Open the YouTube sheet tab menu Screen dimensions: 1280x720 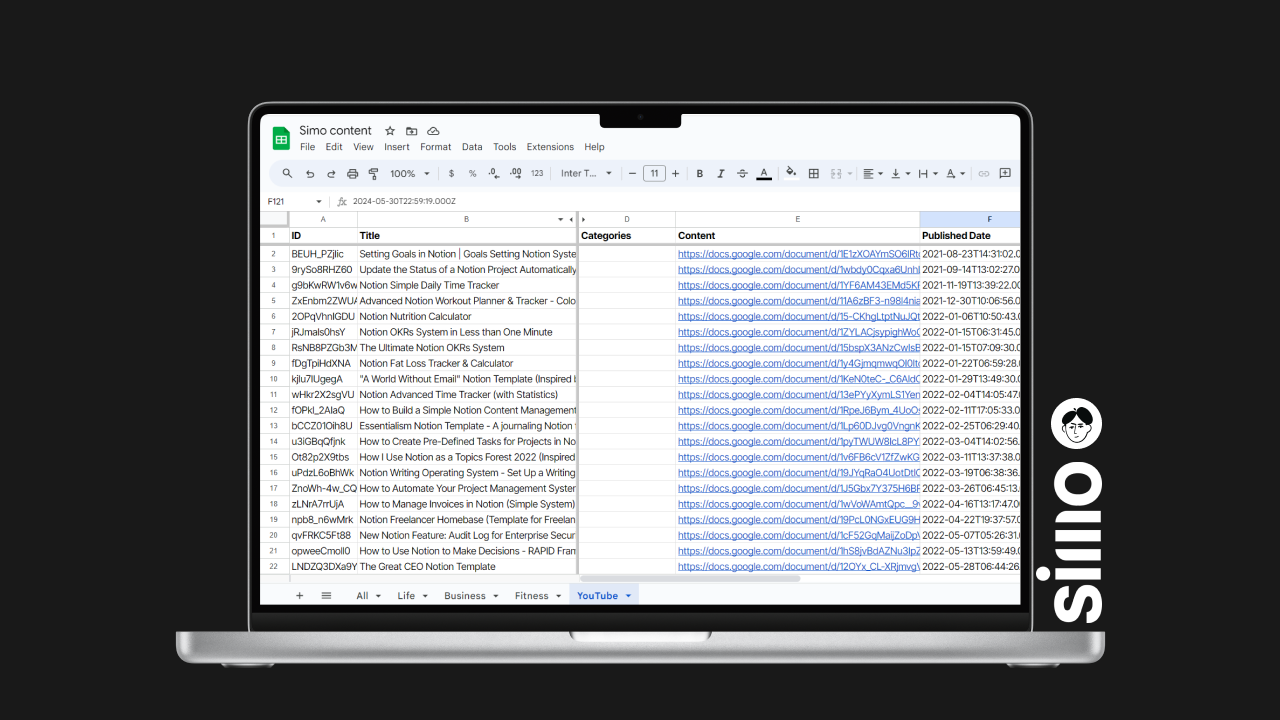pyautogui.click(x=629, y=595)
